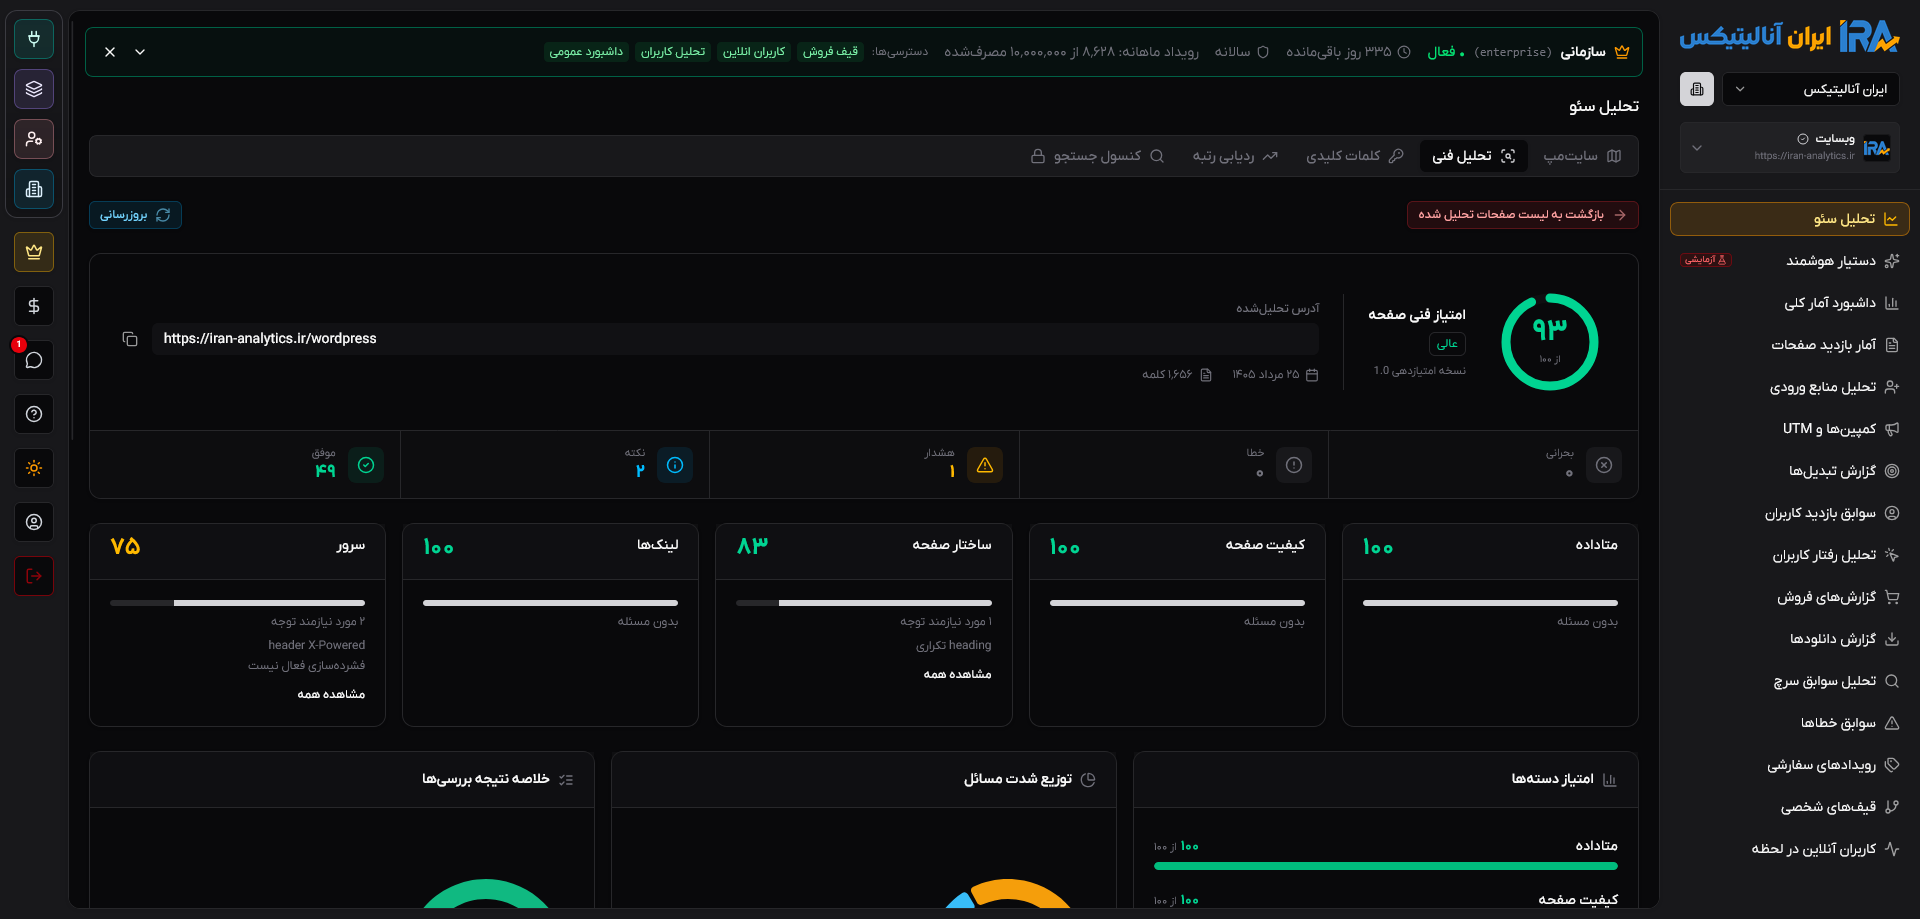Viewport: 1920px width, 919px height.
Task: Open the ردیابی رتبه tab
Action: pyautogui.click(x=1235, y=156)
